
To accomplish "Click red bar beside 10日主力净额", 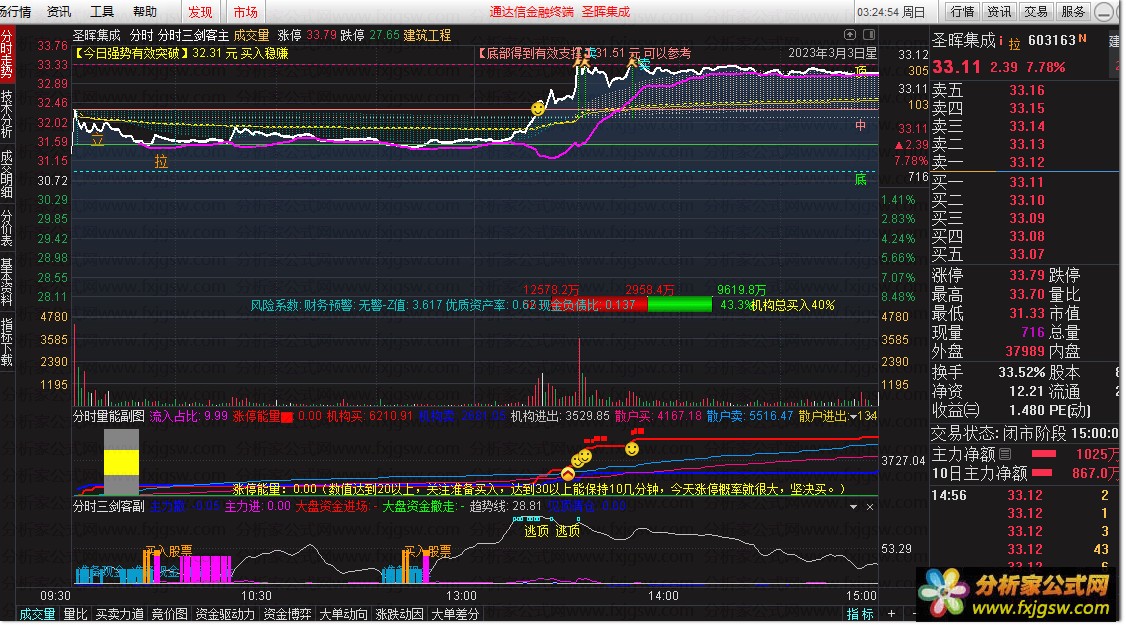I will pyautogui.click(x=1043, y=473).
